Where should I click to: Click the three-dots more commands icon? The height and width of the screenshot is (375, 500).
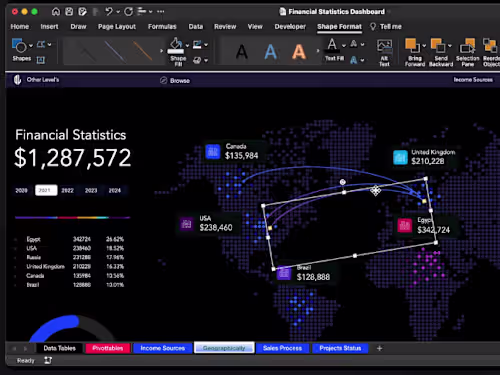pos(161,12)
